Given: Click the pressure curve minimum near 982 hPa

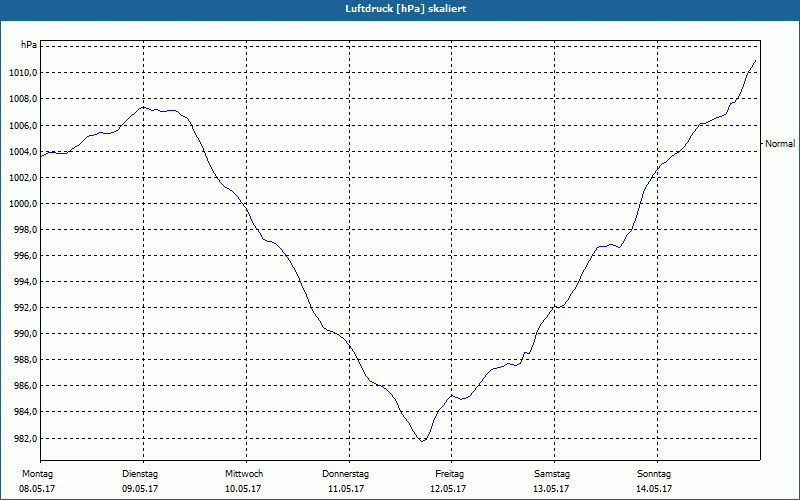Looking at the screenshot, I should (x=422, y=441).
